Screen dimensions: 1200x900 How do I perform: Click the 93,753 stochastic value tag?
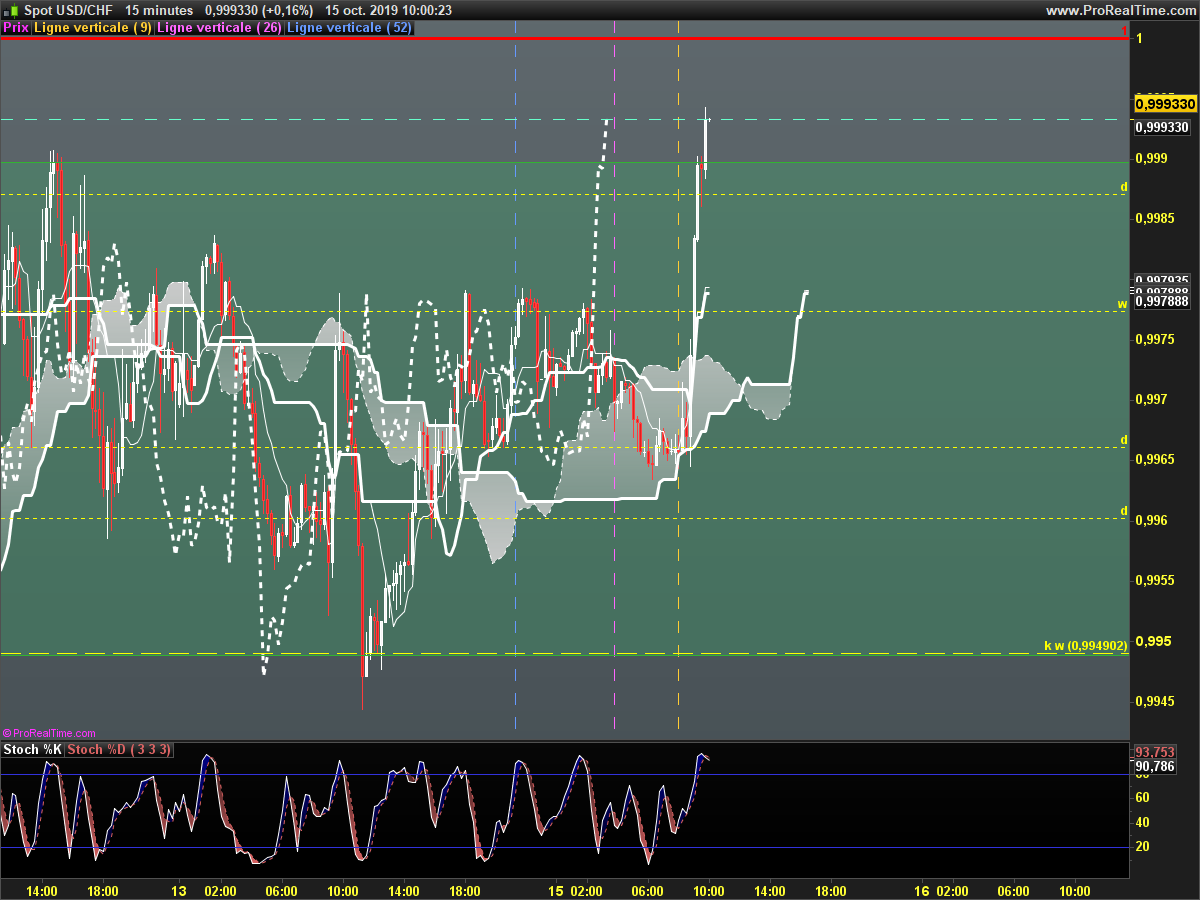coord(1154,752)
